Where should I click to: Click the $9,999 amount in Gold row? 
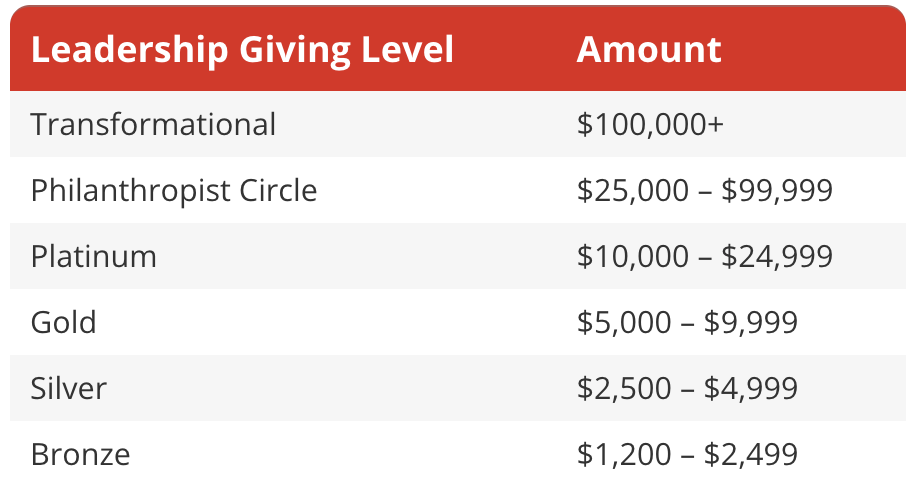point(751,322)
